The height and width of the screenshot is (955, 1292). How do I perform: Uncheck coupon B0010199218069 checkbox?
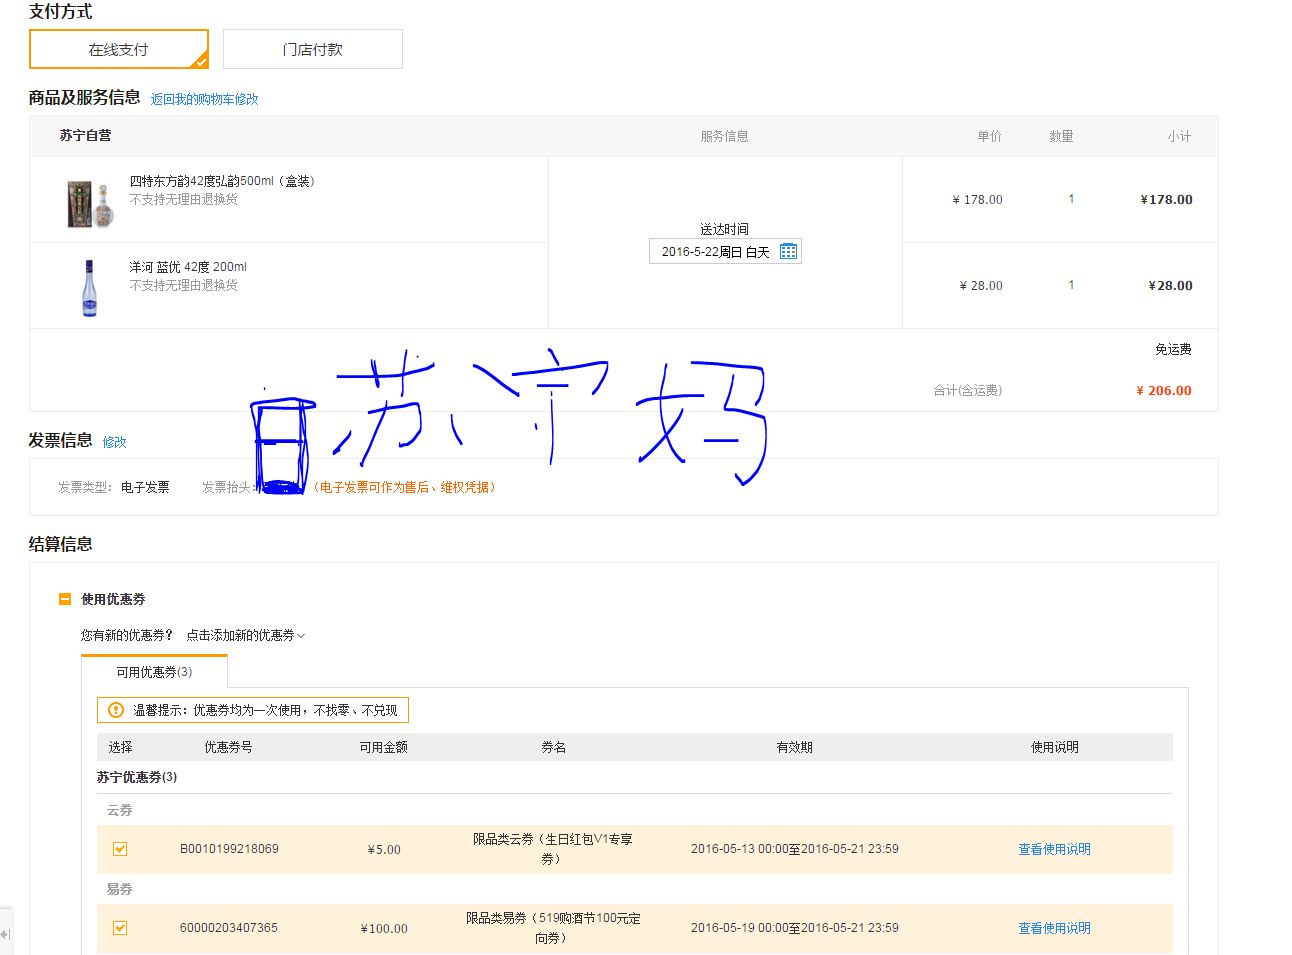pos(120,849)
